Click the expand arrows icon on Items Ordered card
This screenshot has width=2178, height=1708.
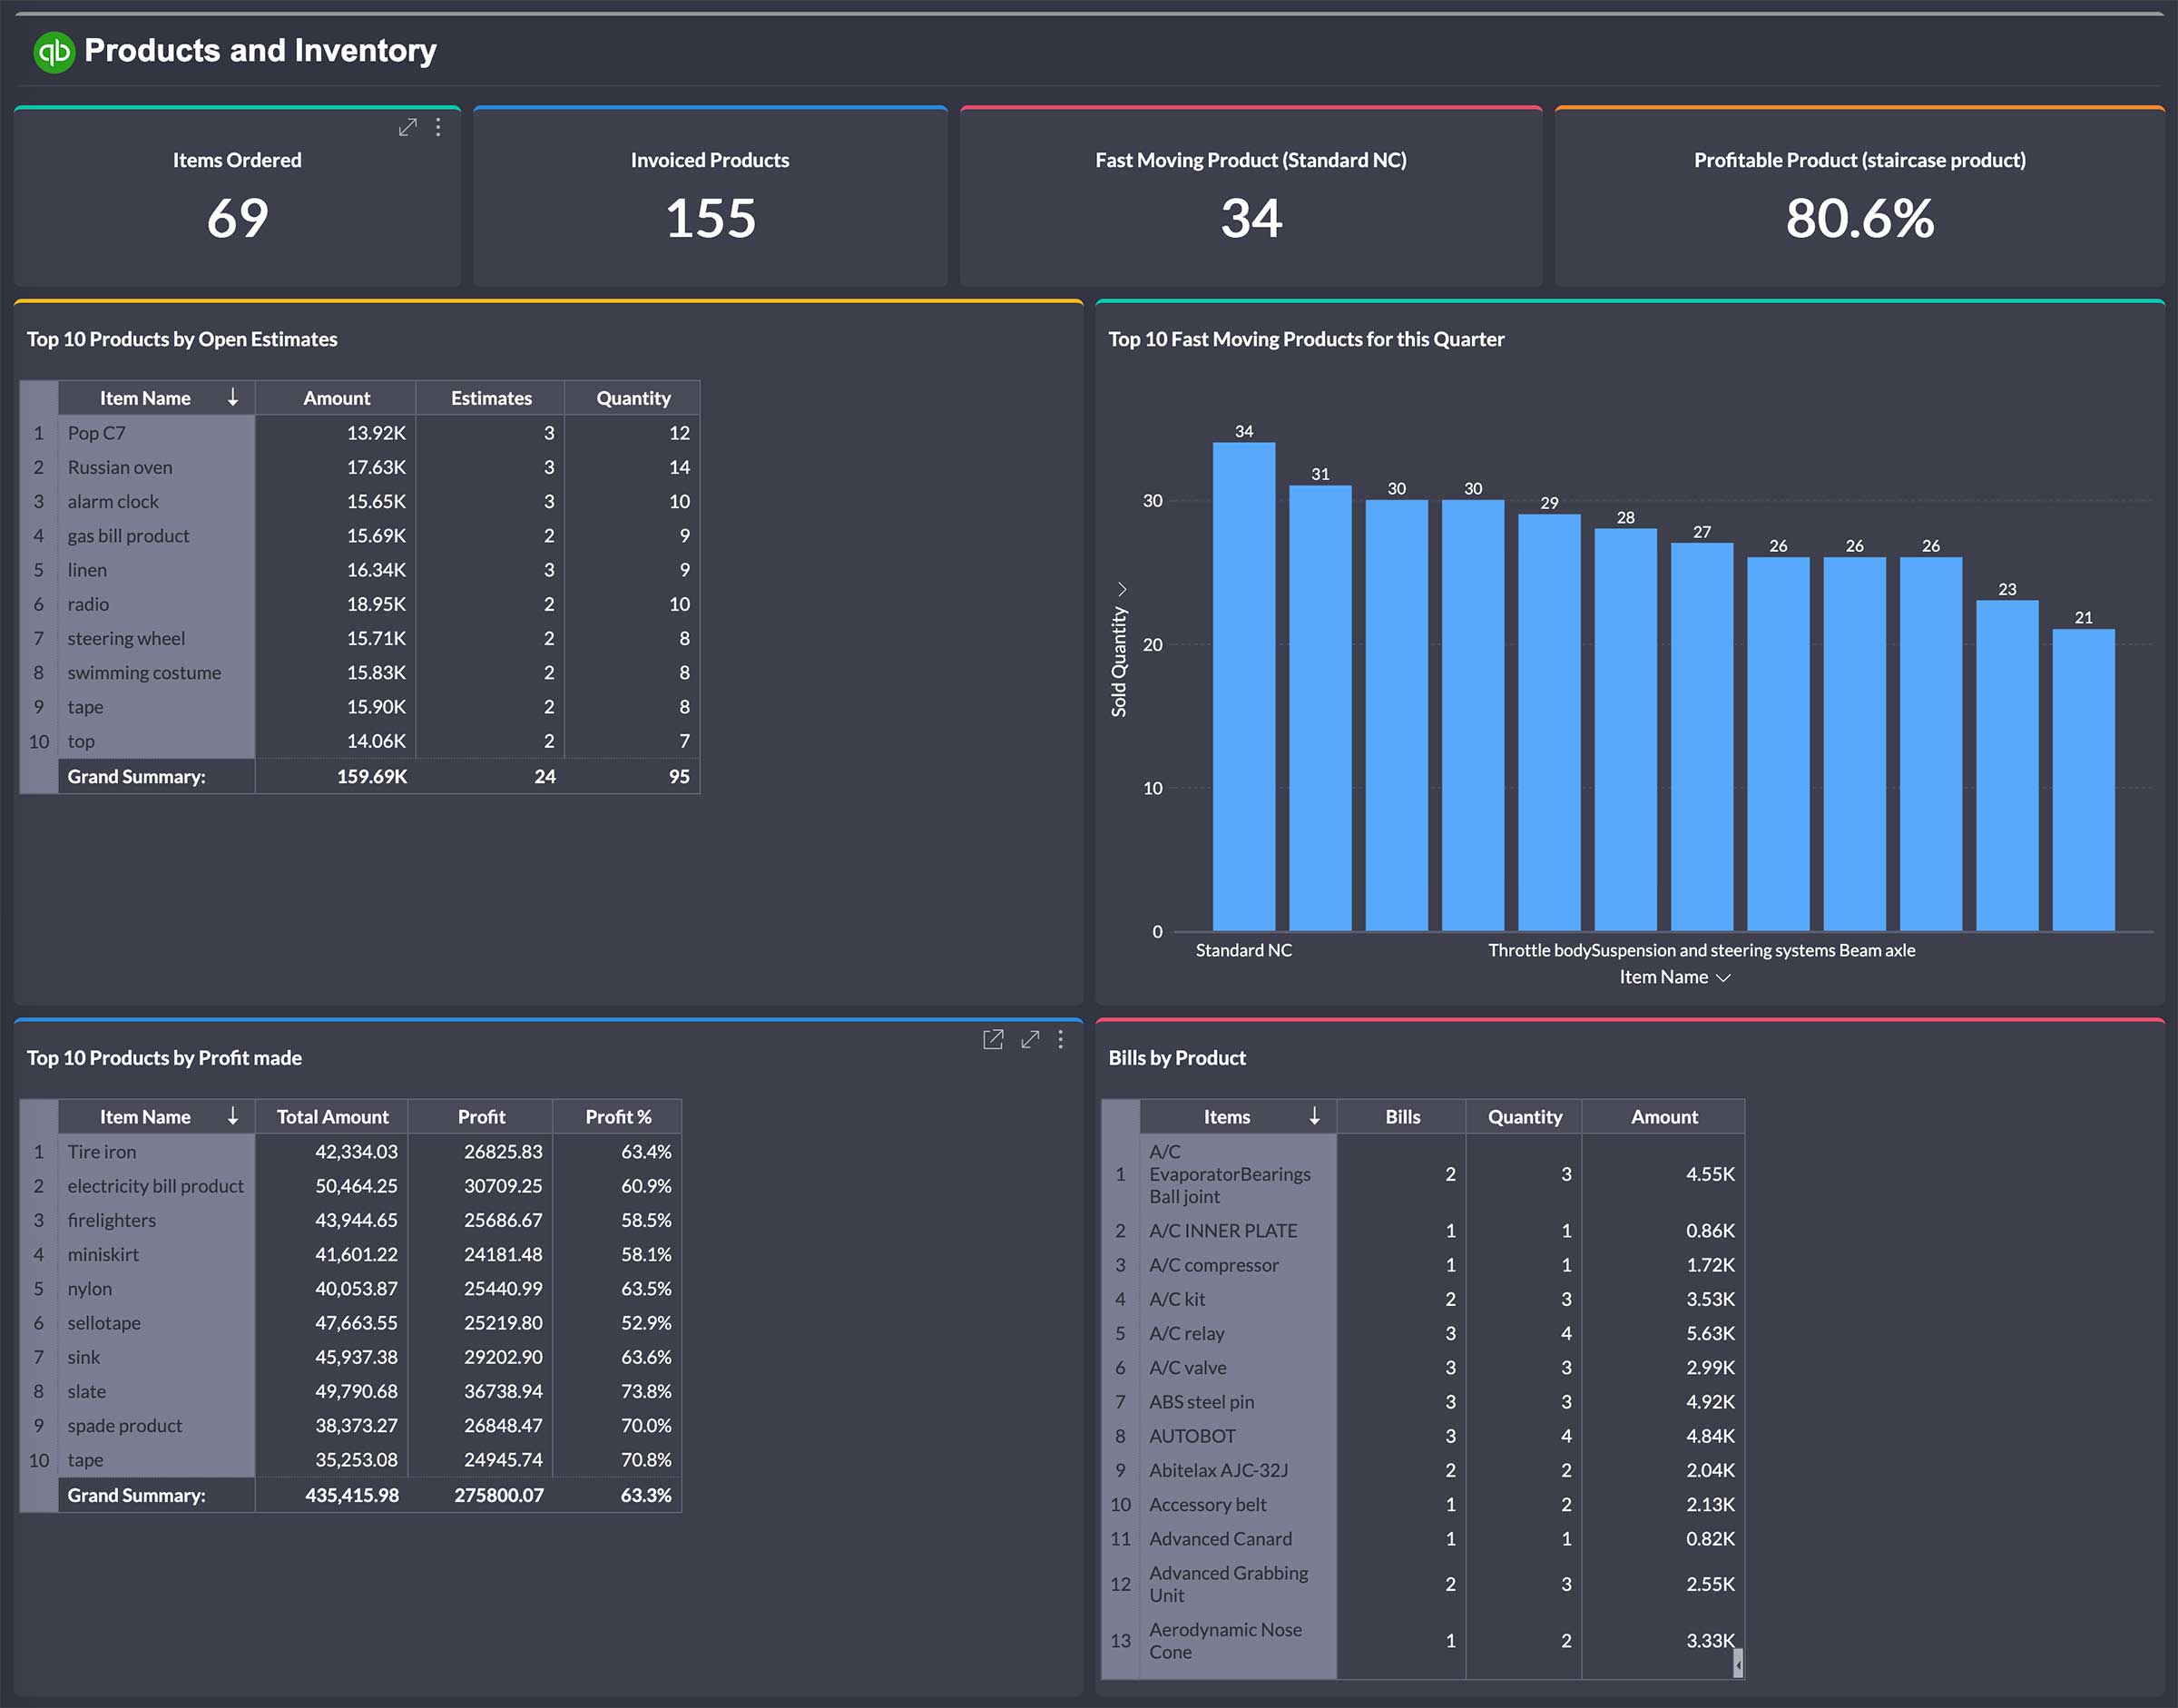[x=408, y=127]
